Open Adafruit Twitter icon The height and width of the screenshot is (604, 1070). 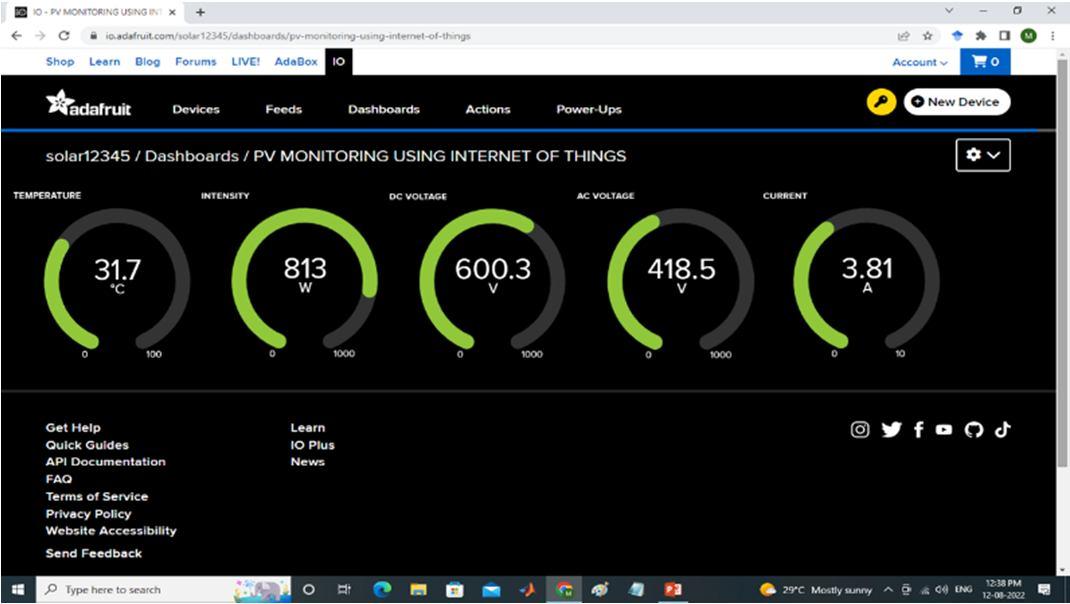891,429
